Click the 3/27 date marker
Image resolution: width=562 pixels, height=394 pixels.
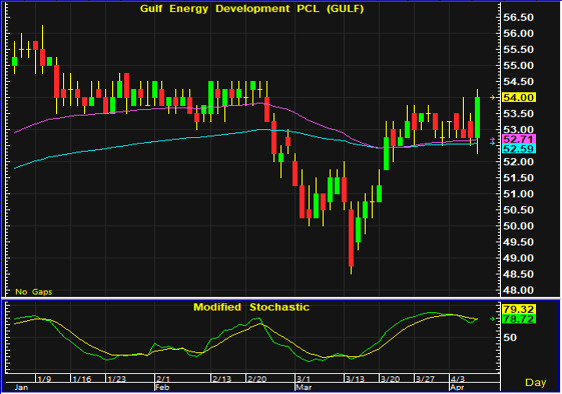coord(425,379)
